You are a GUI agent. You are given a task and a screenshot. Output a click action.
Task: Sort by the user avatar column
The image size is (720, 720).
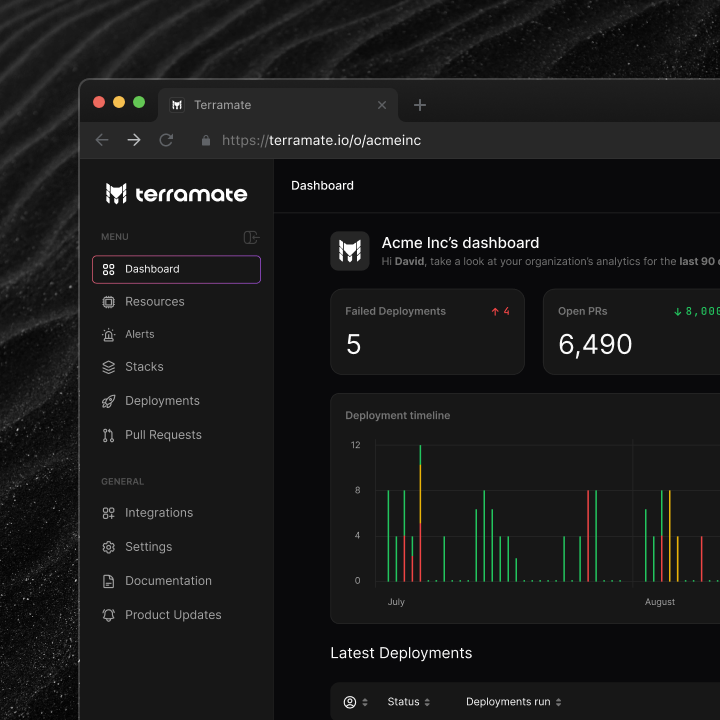coord(356,702)
